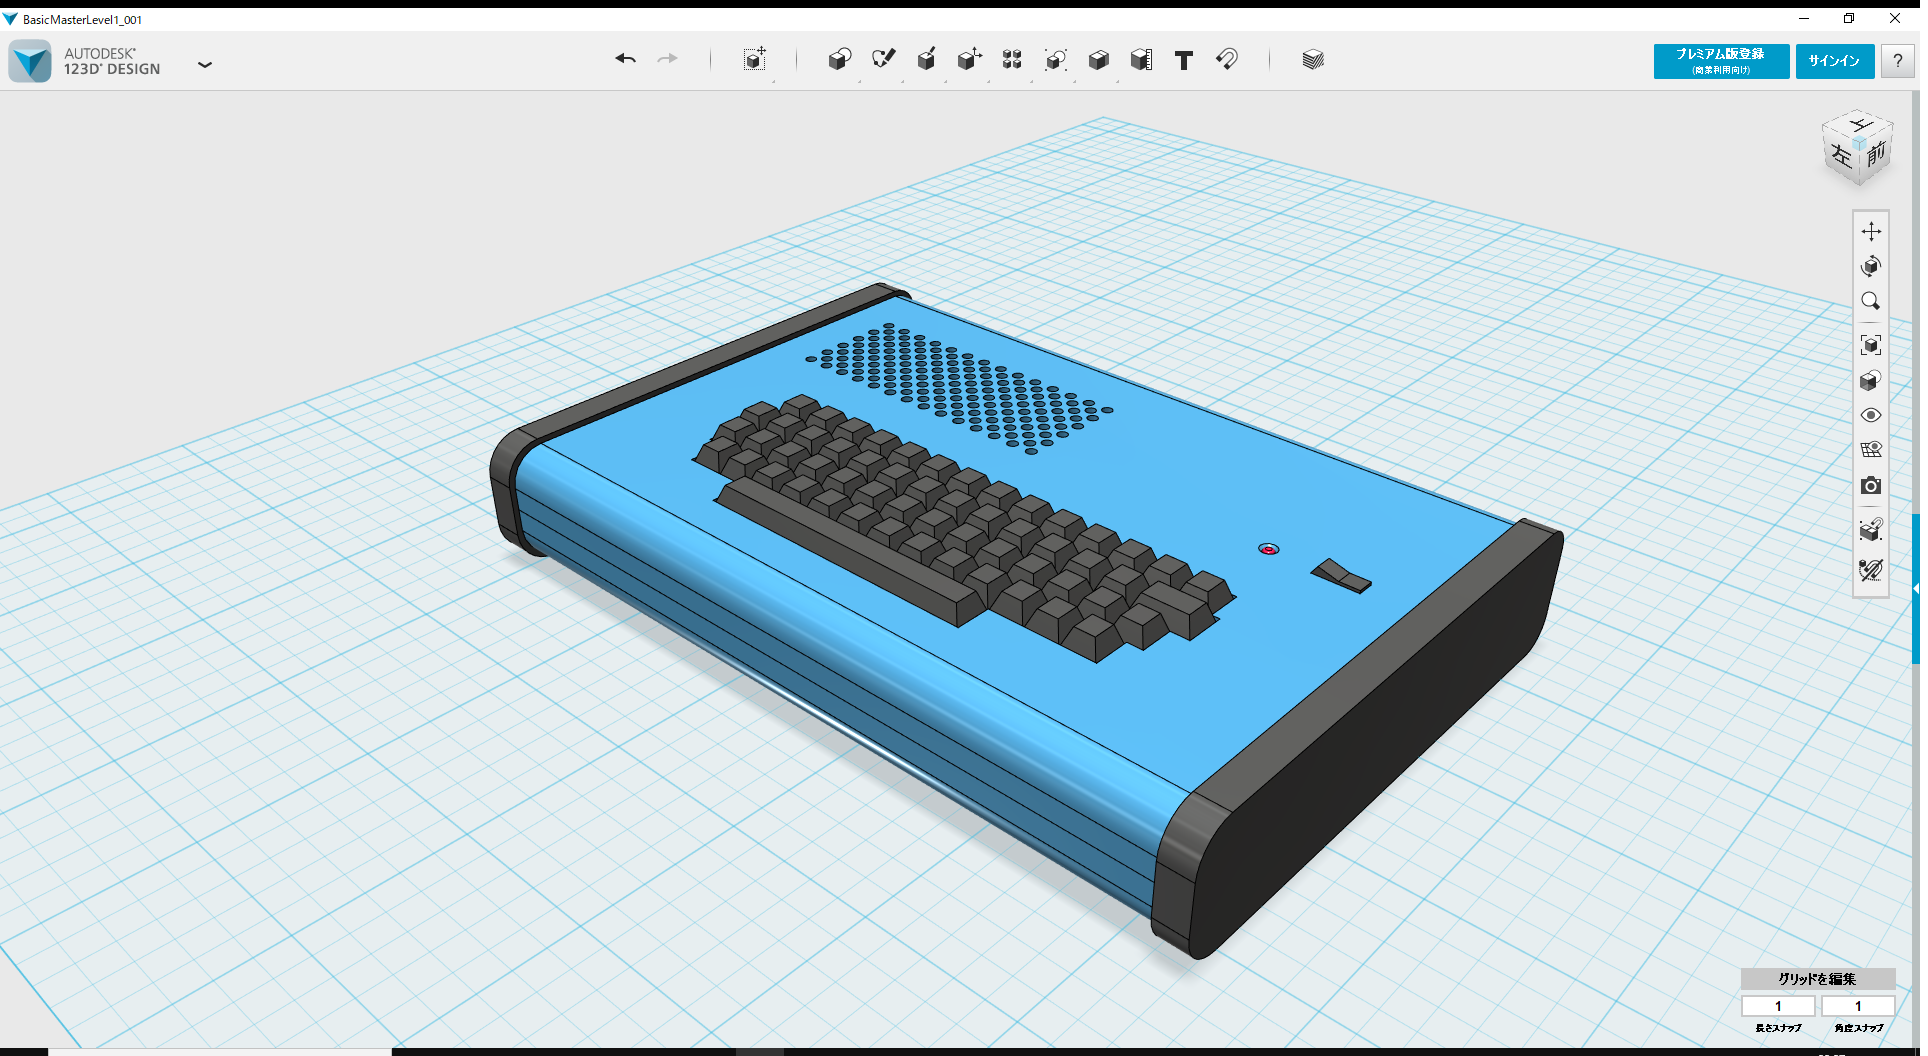Select the Text tool
The width and height of the screenshot is (1928, 1056).
(1184, 61)
